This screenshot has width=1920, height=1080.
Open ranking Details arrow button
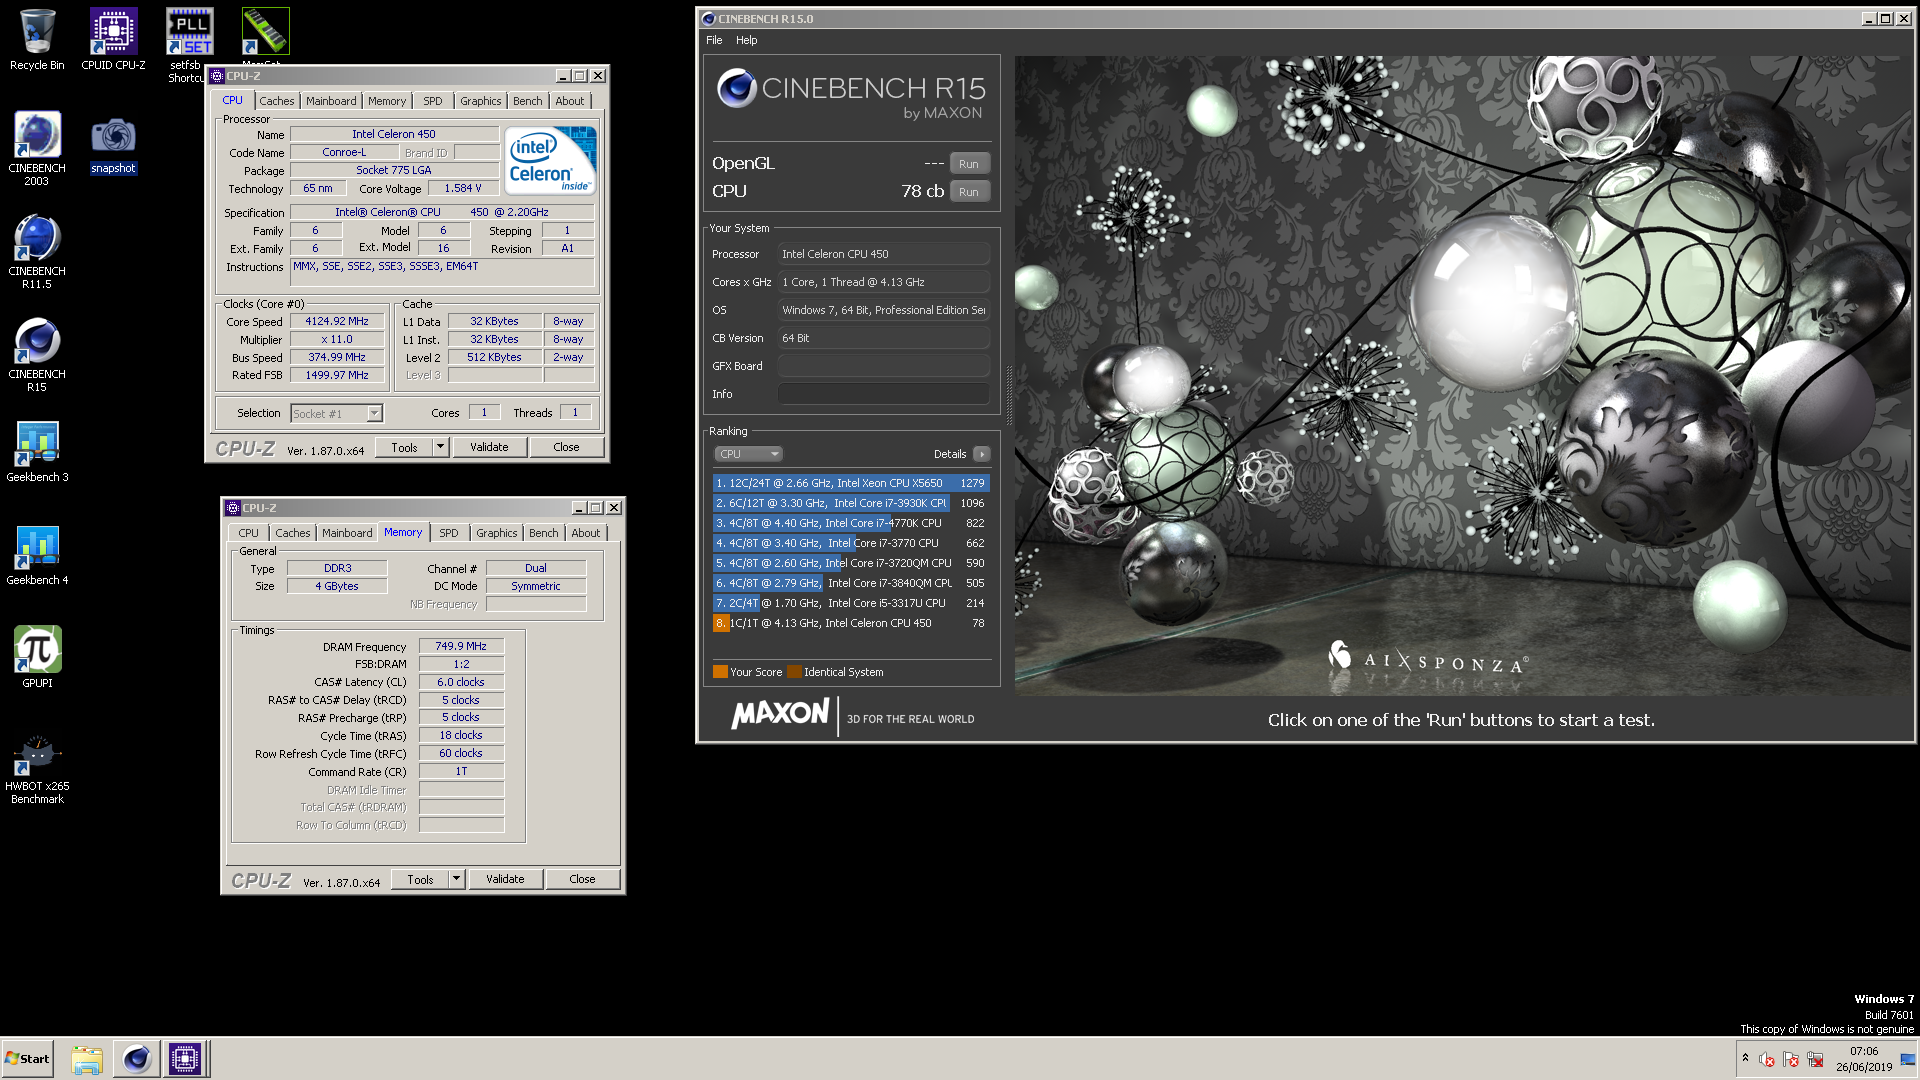(x=982, y=454)
